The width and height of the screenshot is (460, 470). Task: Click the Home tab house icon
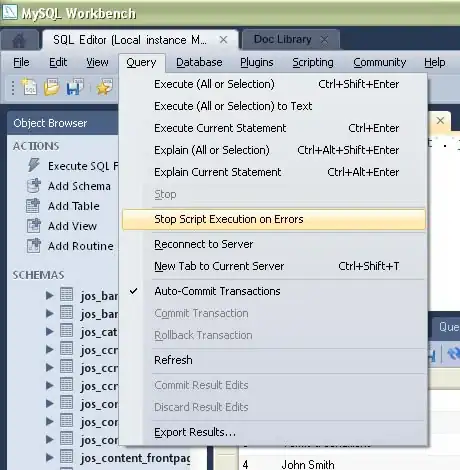[19, 40]
